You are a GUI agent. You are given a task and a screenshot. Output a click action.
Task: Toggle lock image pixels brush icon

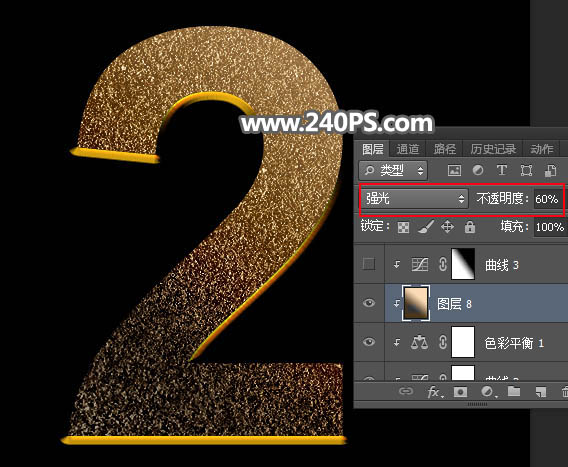(x=425, y=227)
